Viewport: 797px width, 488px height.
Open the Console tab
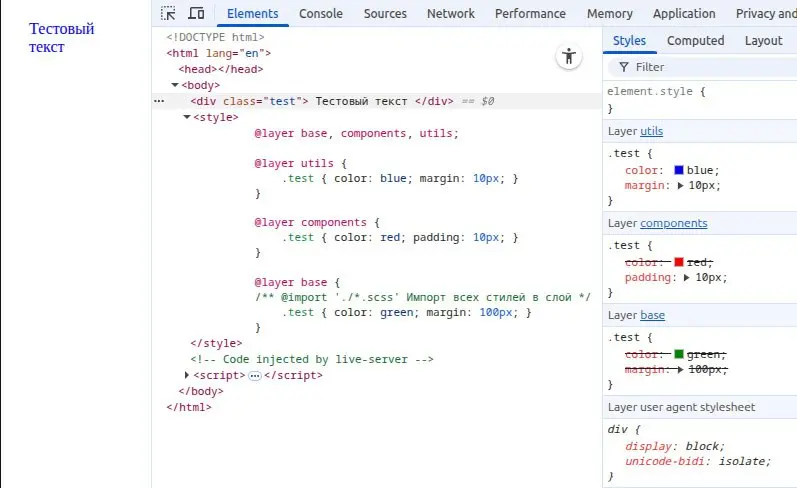(x=321, y=14)
